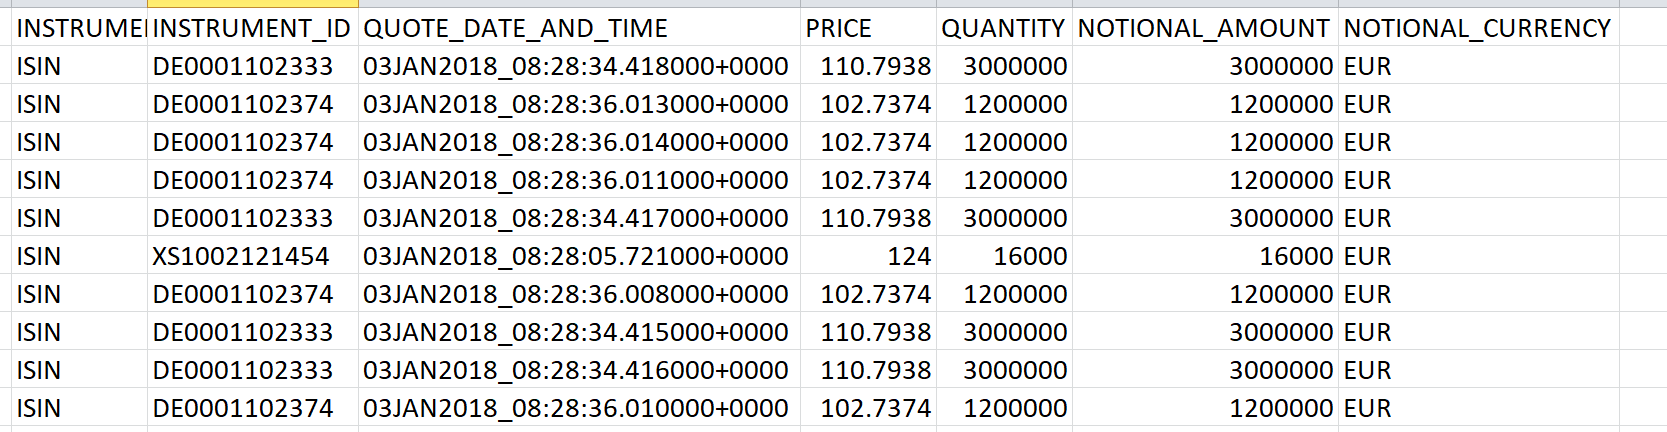Select timestamp 03JAN2018_08:28:36.010000+0000 cell
The height and width of the screenshot is (432, 1667).
coord(579,408)
